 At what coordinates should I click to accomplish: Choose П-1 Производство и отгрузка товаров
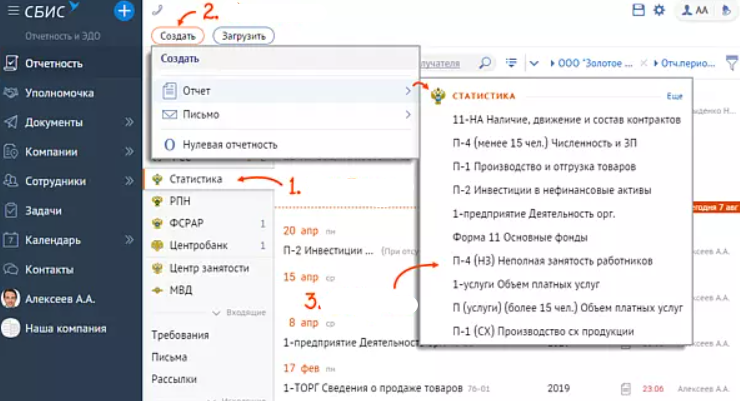[544, 167]
